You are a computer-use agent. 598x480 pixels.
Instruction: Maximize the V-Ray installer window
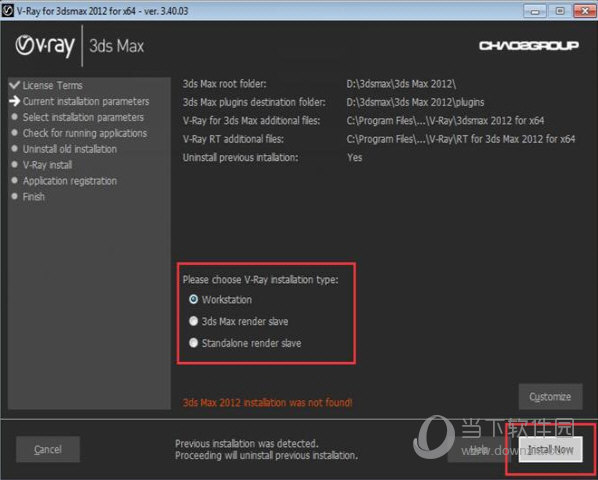click(560, 11)
